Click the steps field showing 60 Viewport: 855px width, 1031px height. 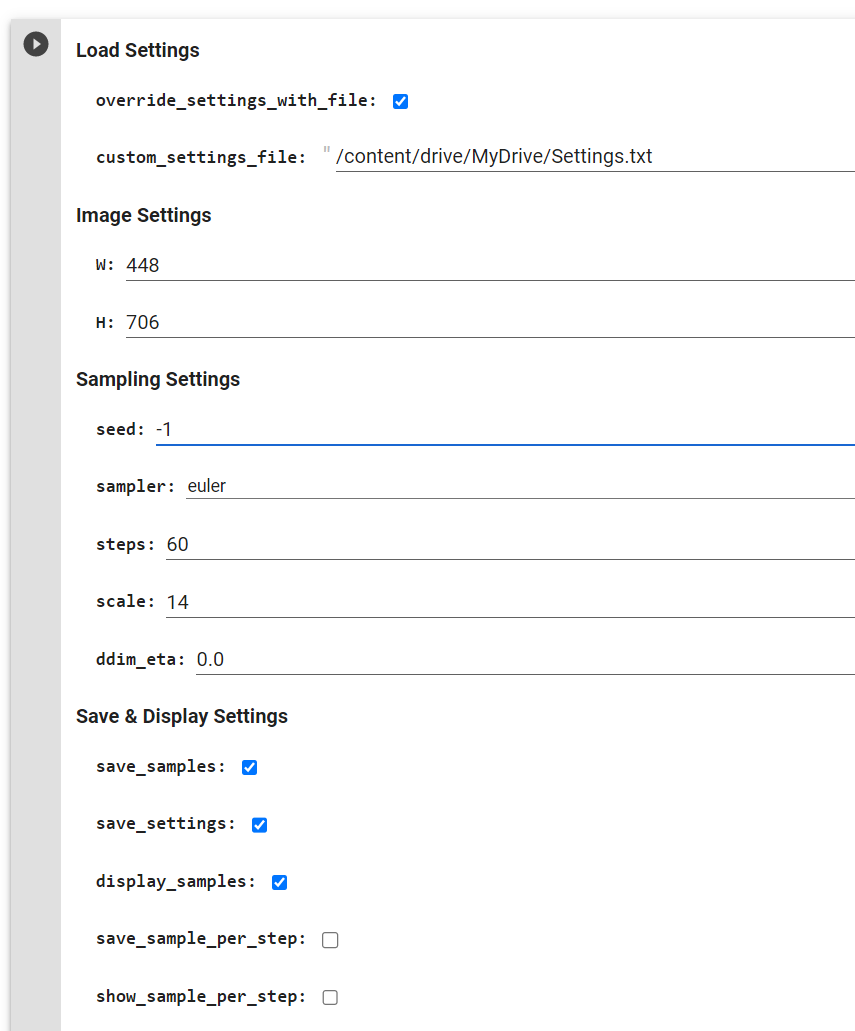[510, 544]
